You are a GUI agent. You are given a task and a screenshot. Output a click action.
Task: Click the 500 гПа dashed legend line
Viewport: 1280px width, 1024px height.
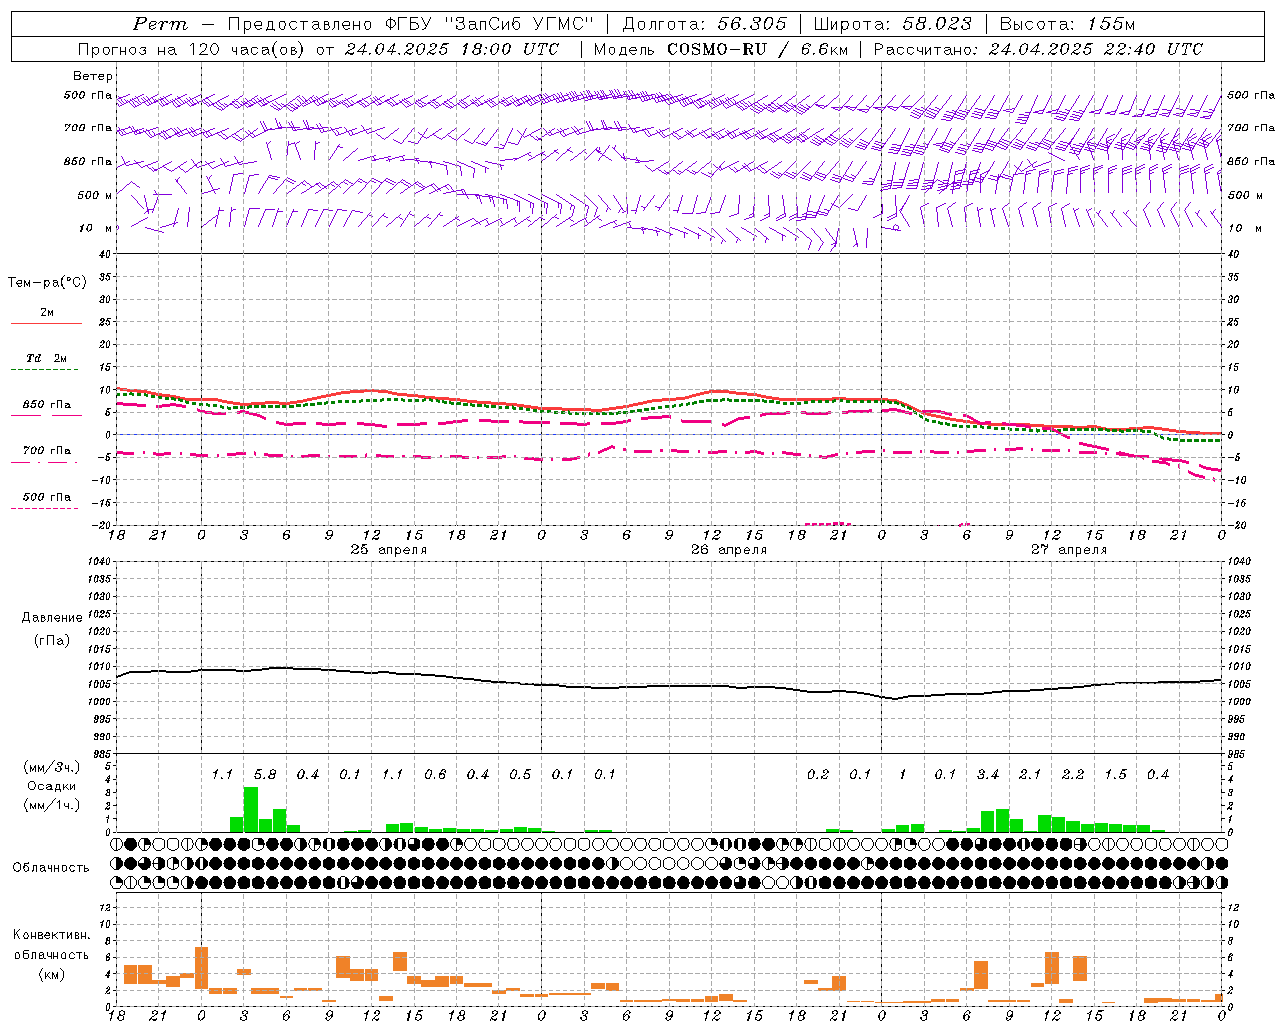46,508
